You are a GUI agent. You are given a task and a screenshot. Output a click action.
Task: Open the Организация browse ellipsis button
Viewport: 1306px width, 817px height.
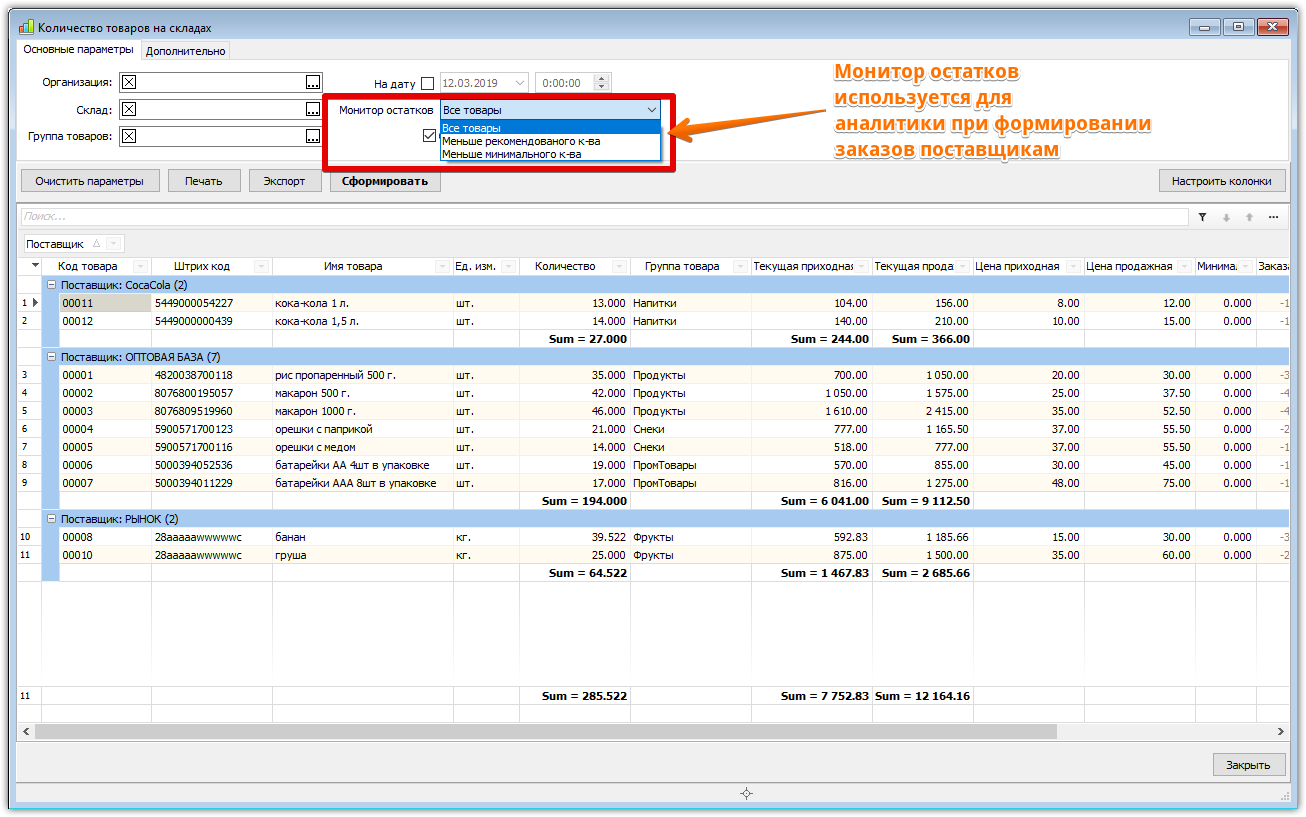click(x=313, y=83)
